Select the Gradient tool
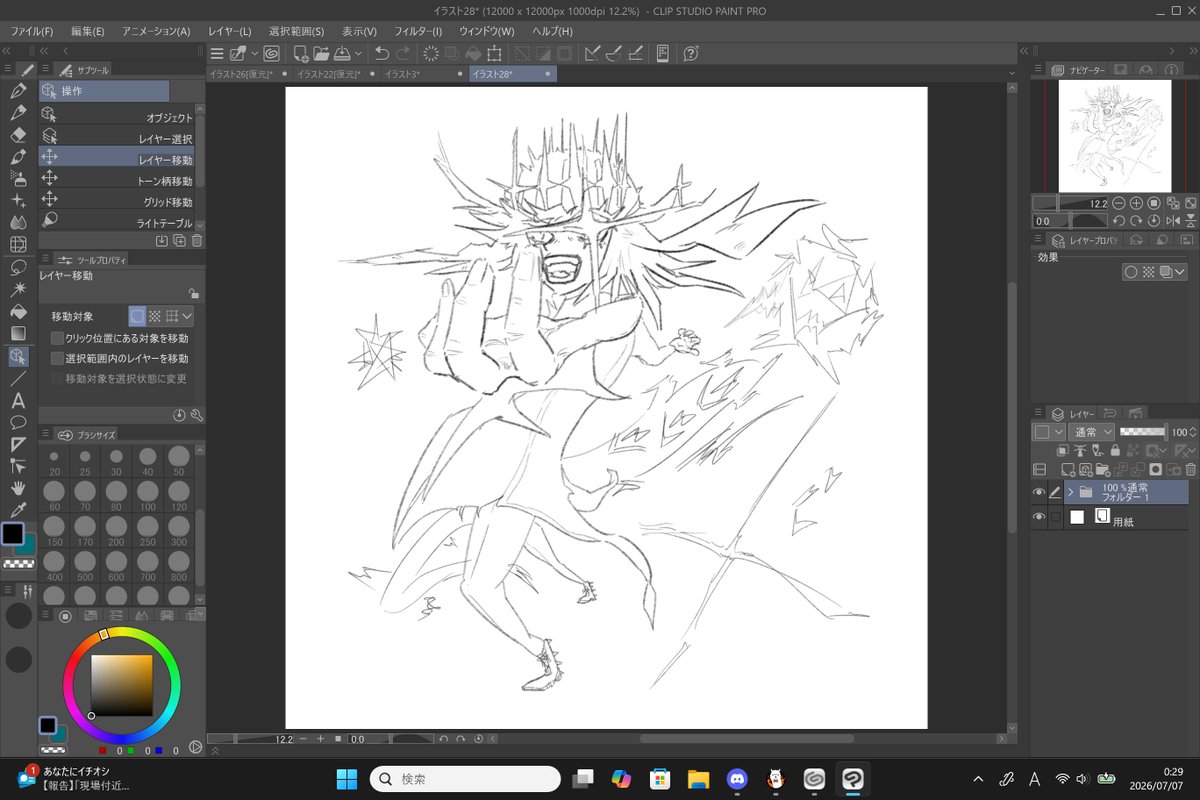This screenshot has width=1200, height=800. [18, 333]
